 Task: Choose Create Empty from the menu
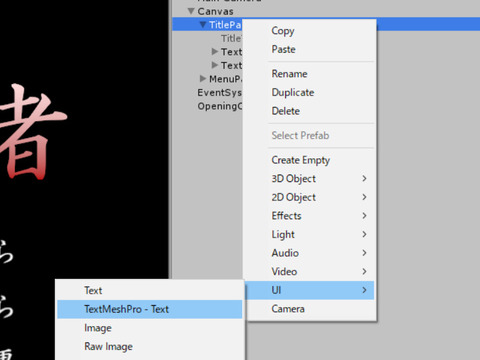point(310,160)
